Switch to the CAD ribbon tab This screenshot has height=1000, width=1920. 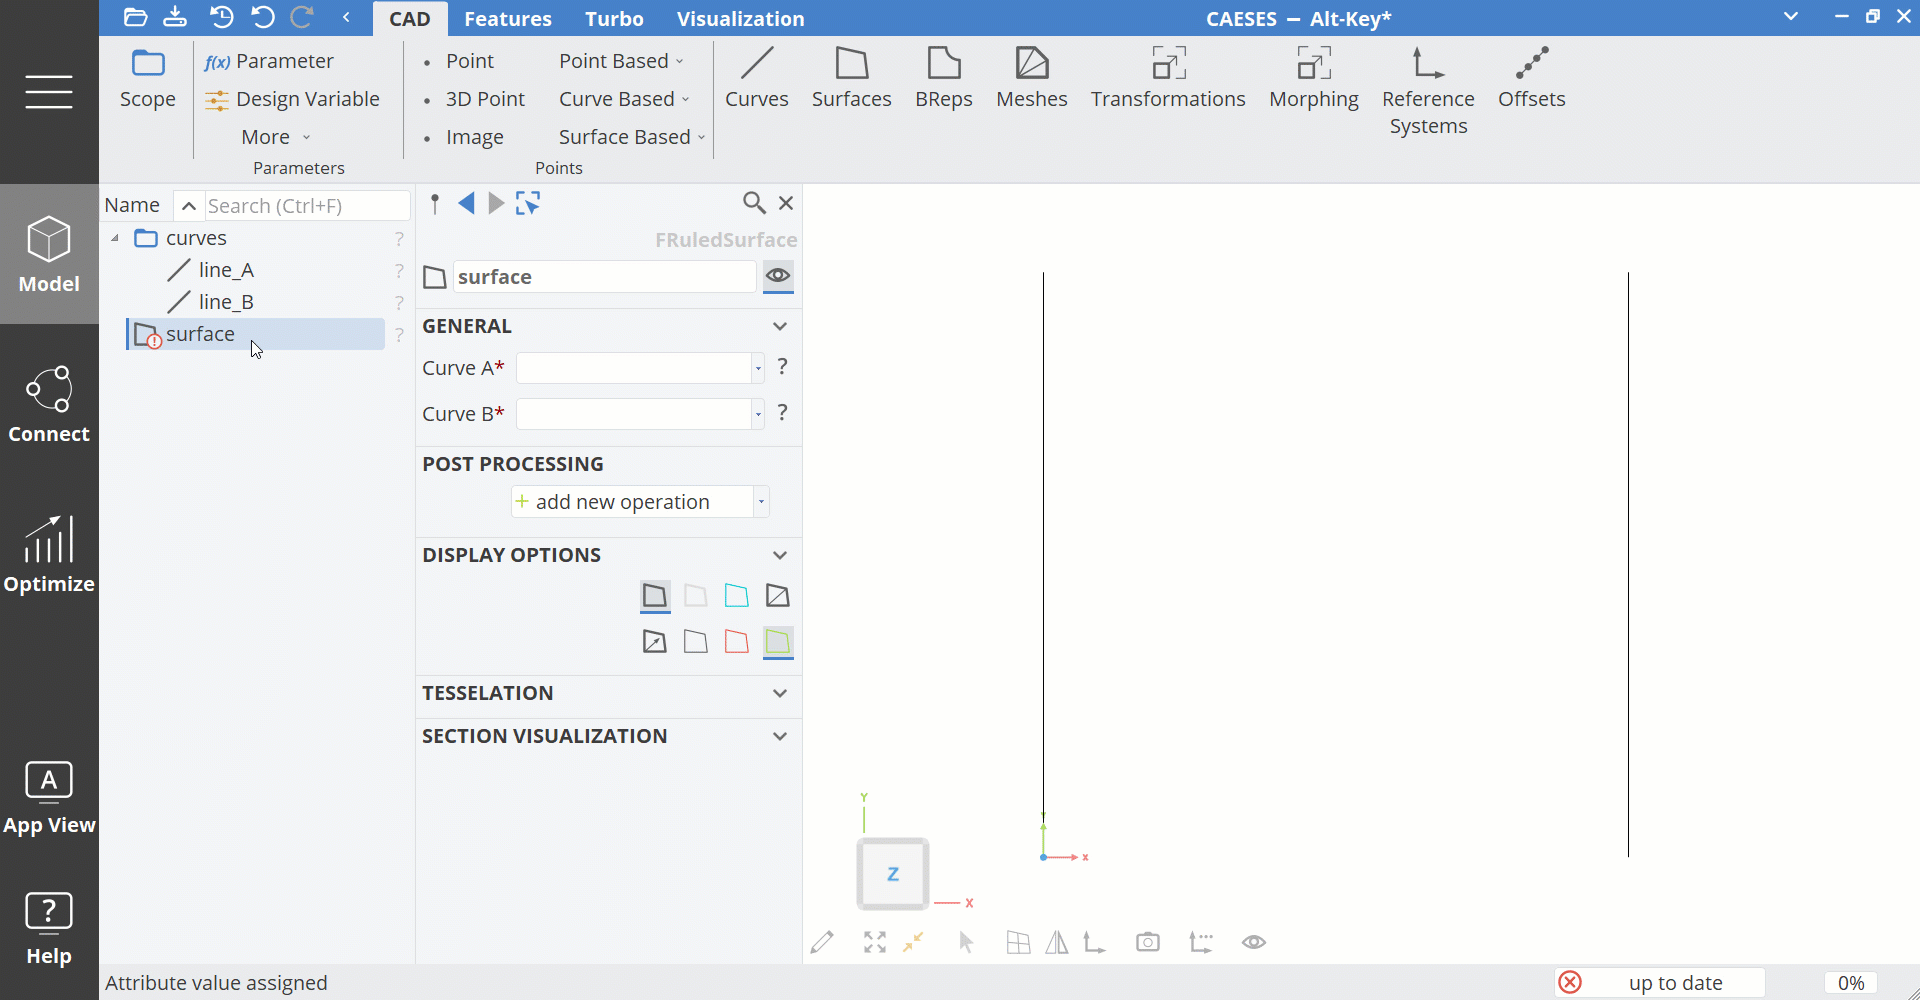point(410,18)
